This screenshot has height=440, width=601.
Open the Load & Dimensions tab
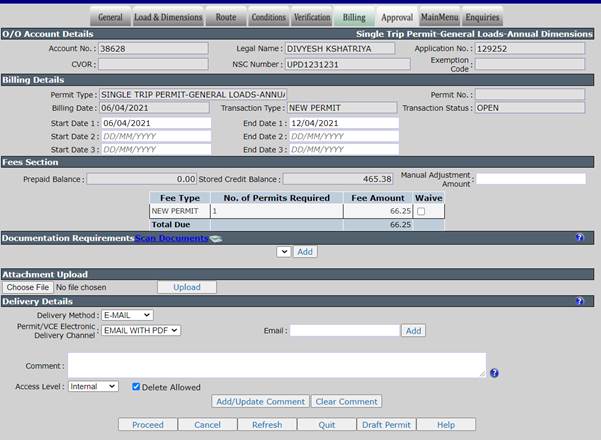coord(168,18)
